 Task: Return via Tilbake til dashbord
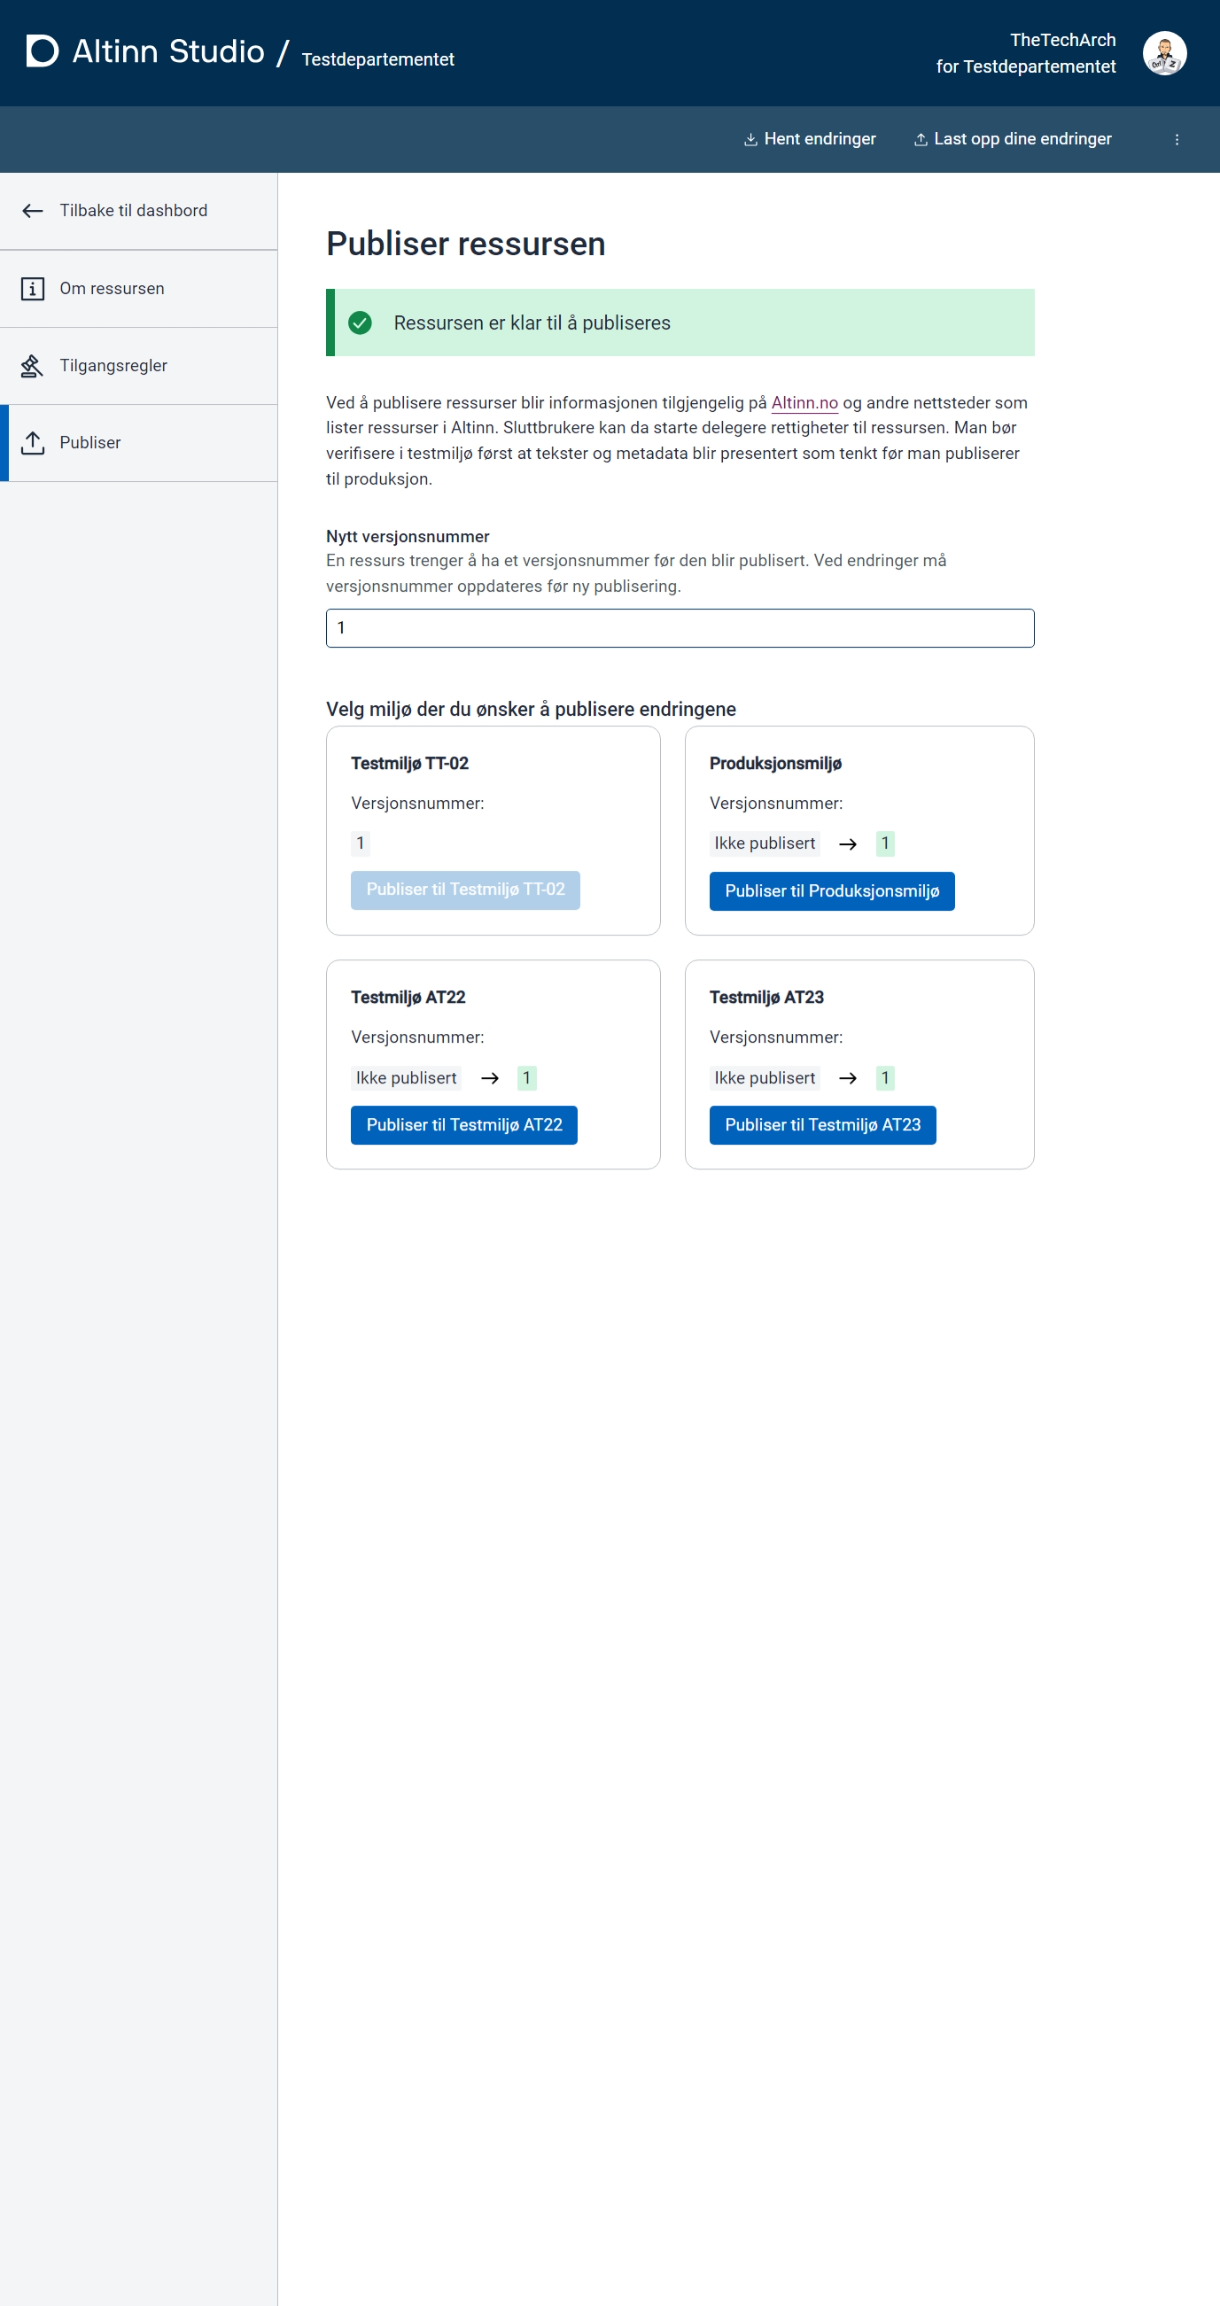[x=134, y=211]
